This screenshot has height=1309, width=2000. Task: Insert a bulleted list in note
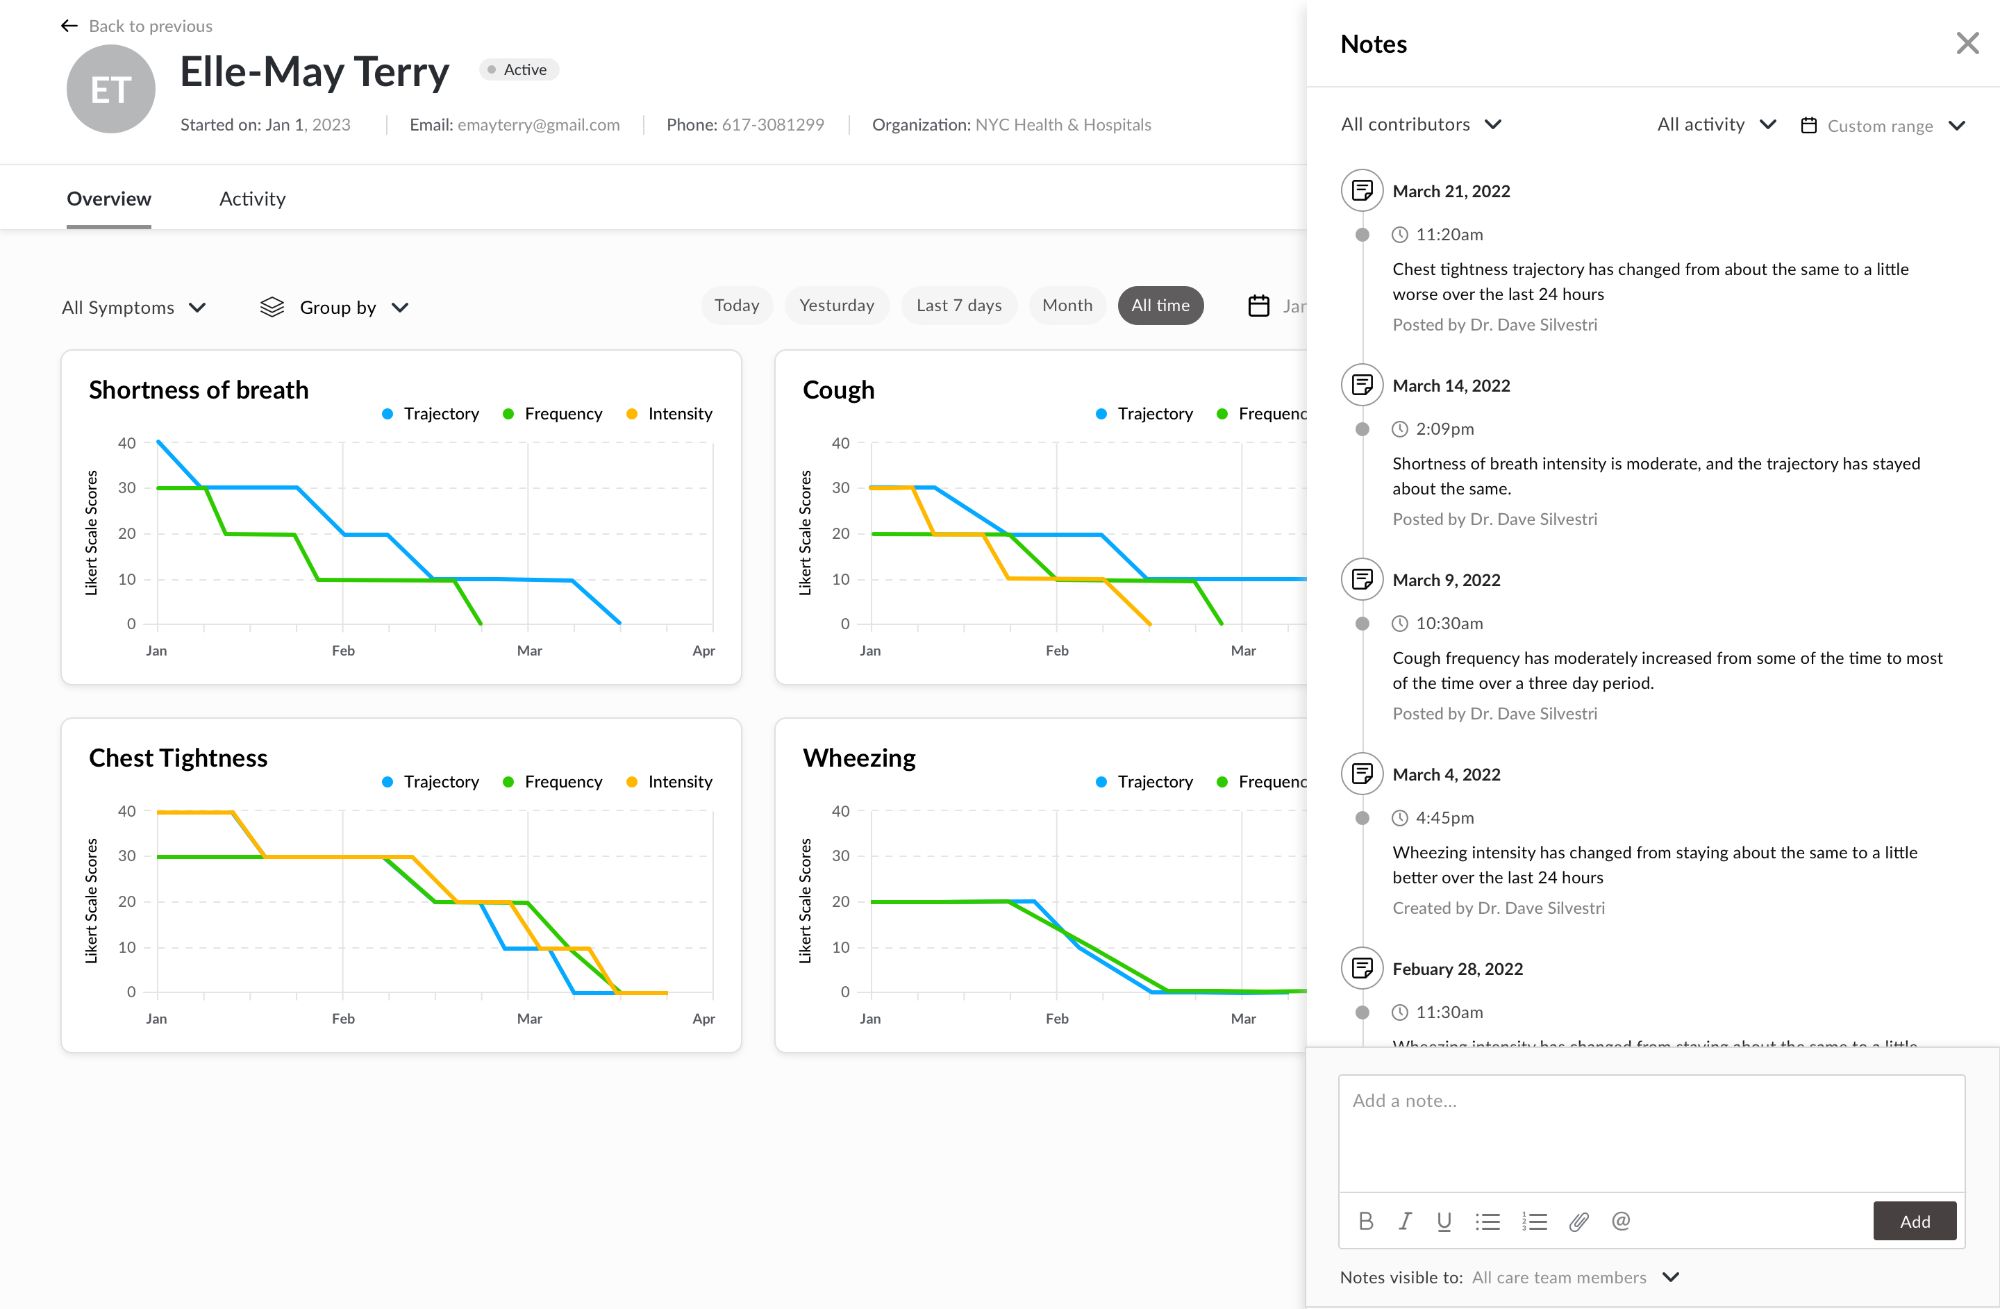click(1488, 1221)
